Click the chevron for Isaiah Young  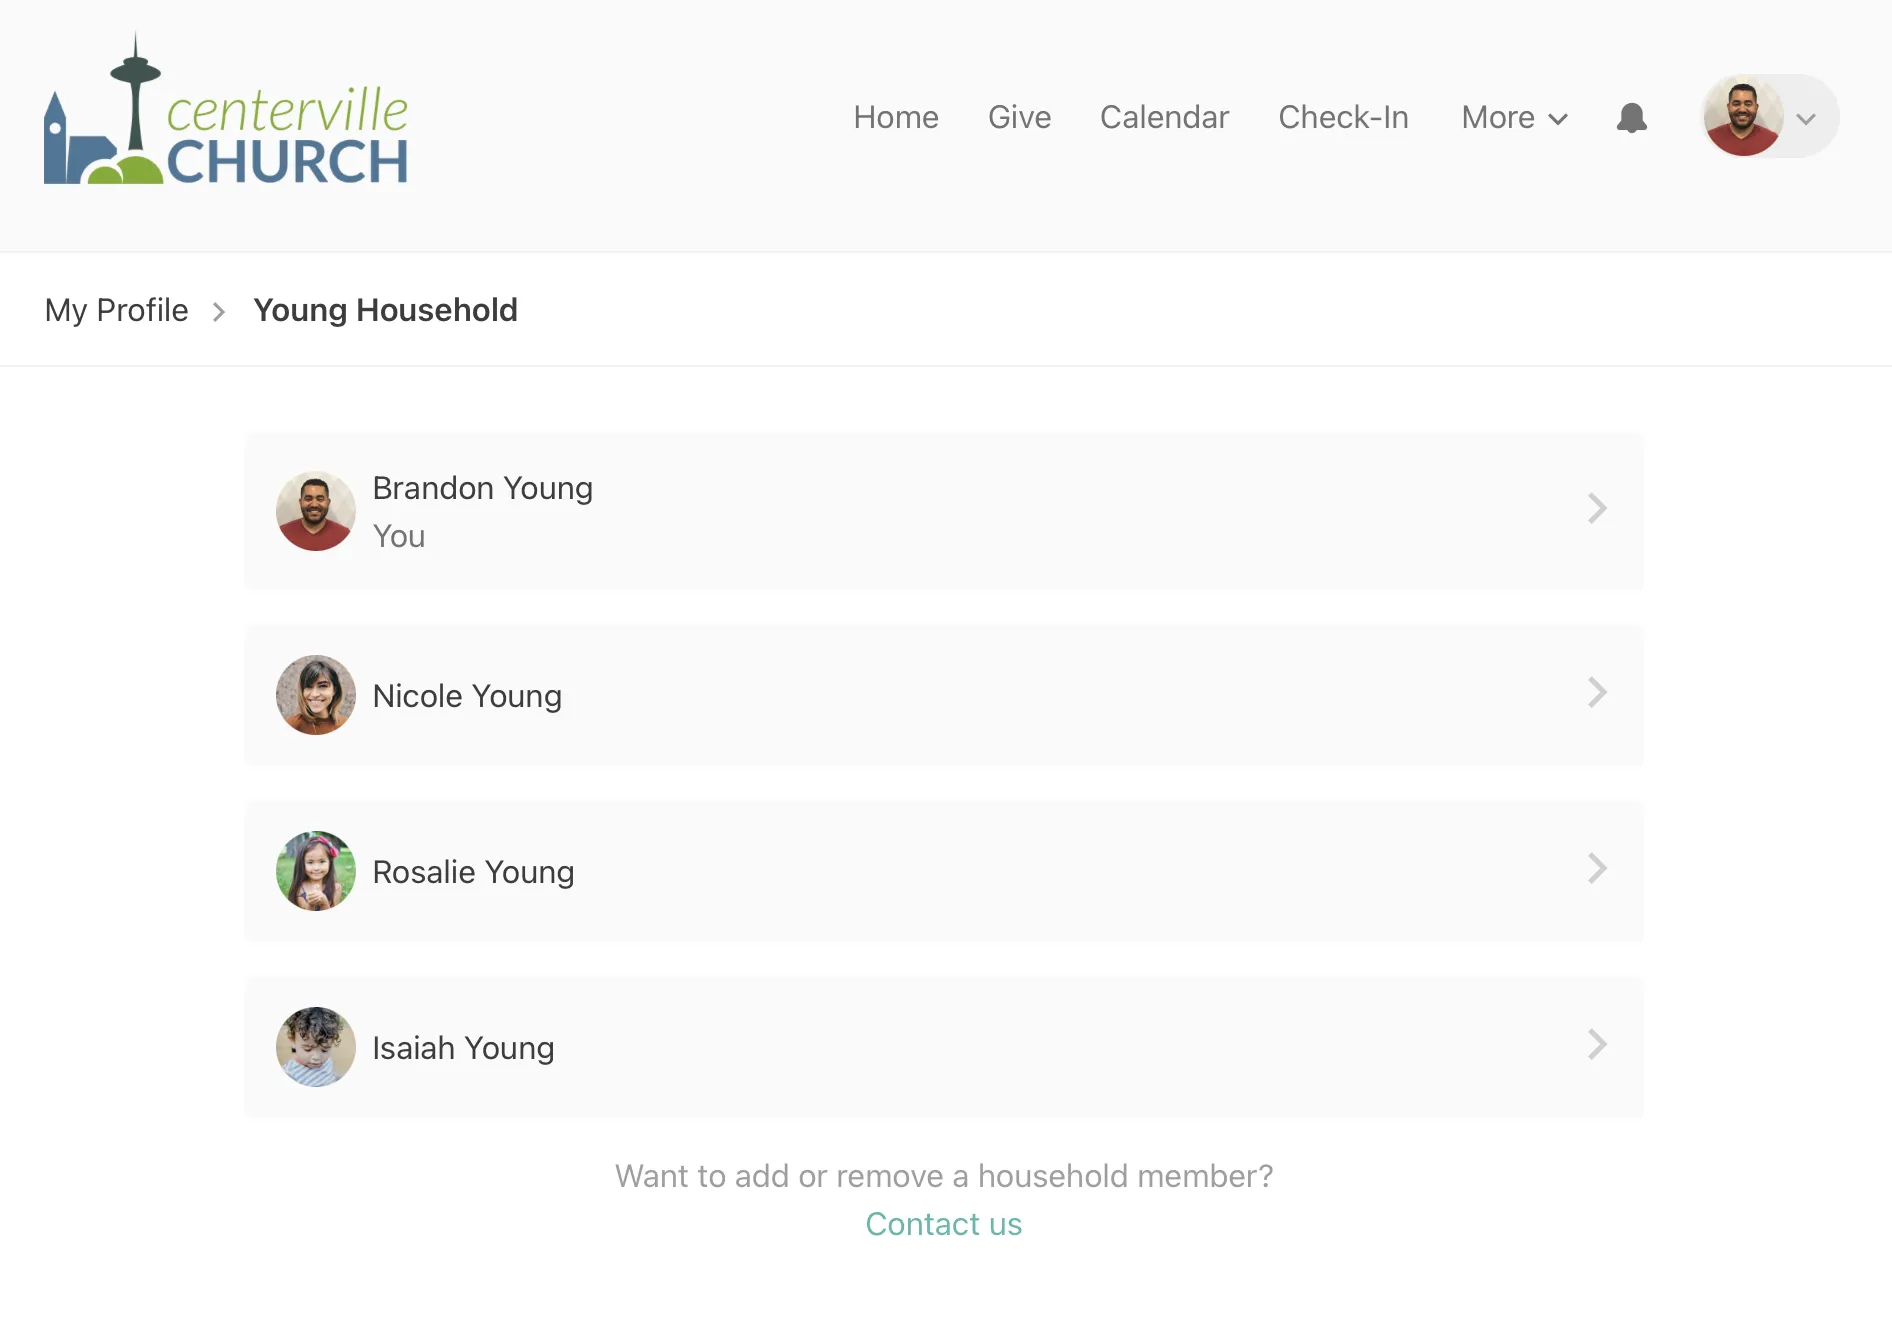(x=1597, y=1045)
